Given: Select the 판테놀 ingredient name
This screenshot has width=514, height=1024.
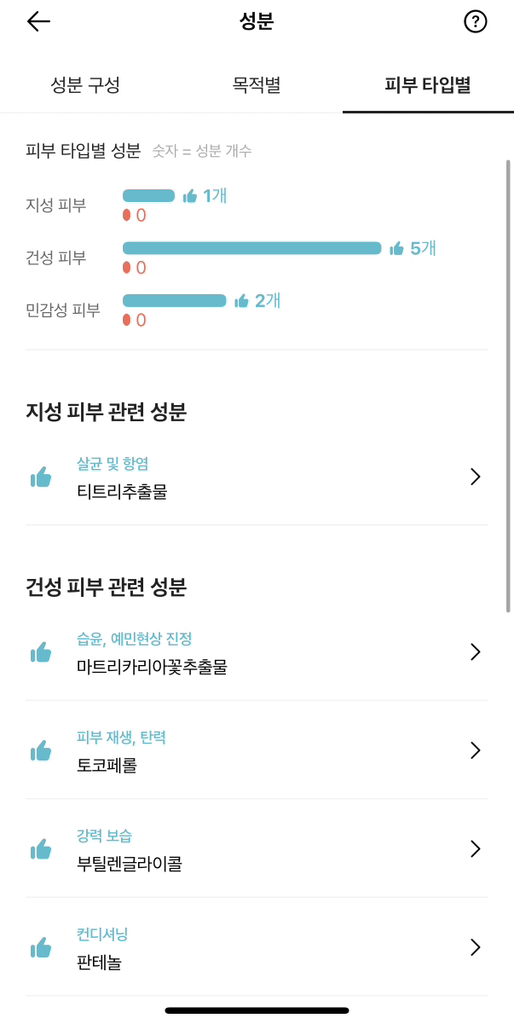Looking at the screenshot, I should (x=99, y=963).
